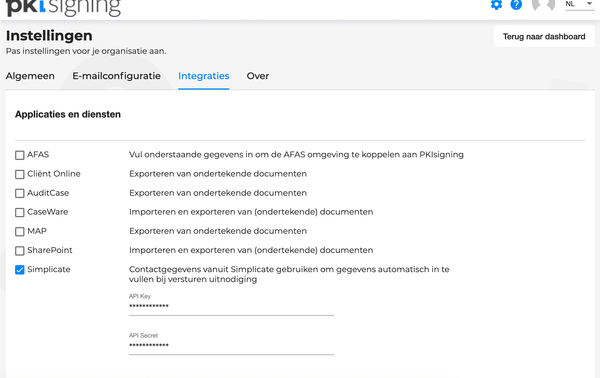The image size is (600, 378).
Task: Open the NL language dropdown
Action: pos(580,5)
